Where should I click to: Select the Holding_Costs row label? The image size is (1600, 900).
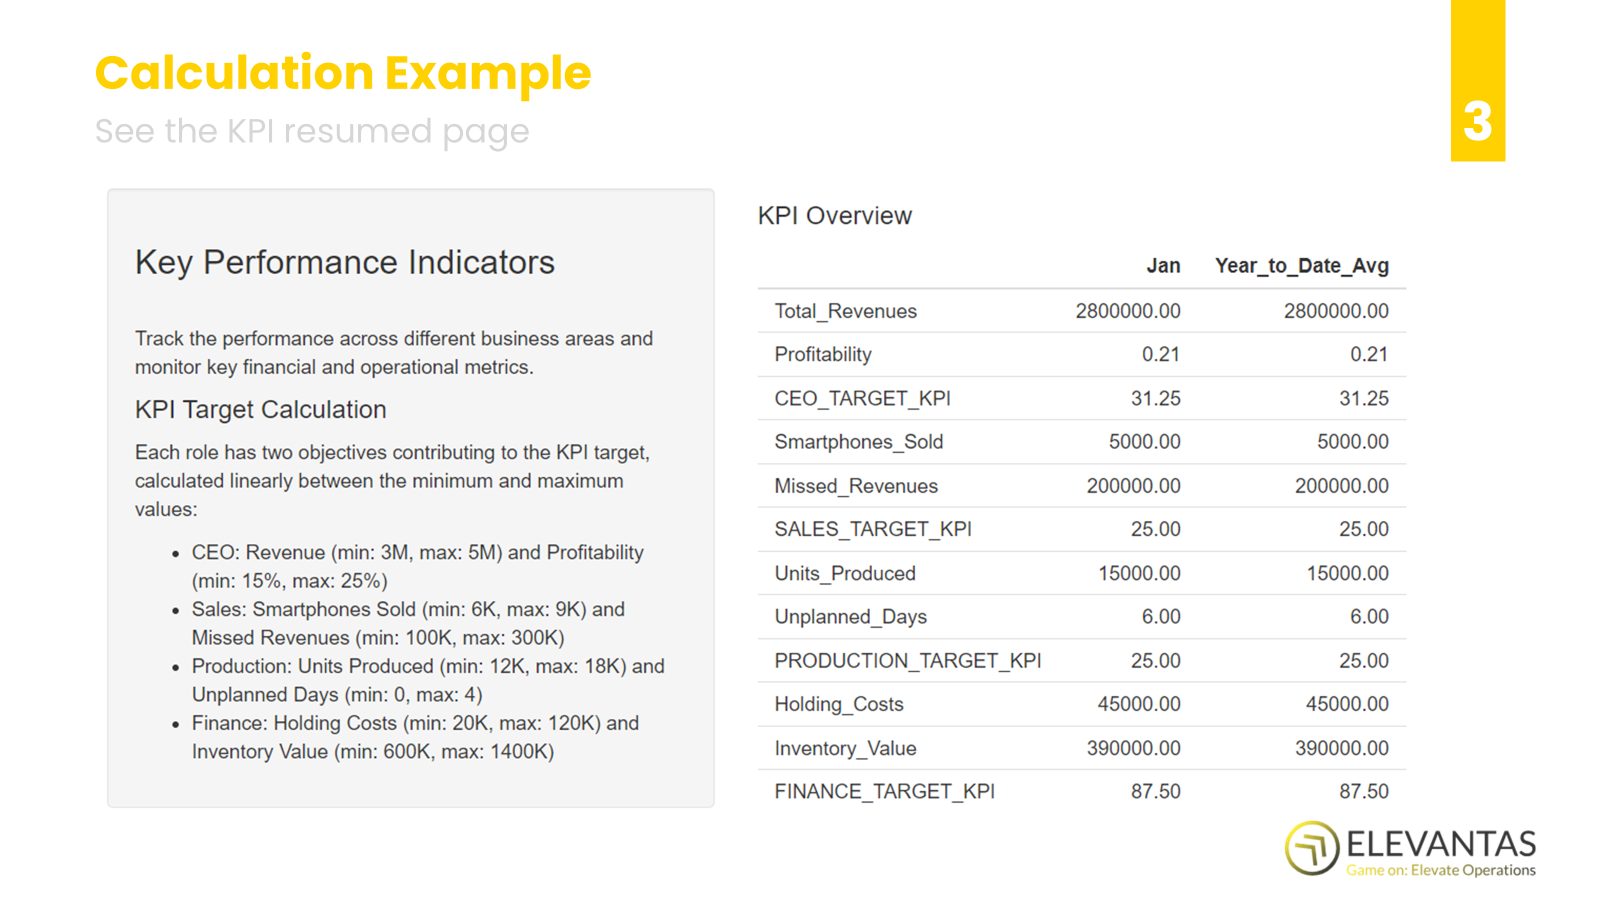pyautogui.click(x=838, y=704)
